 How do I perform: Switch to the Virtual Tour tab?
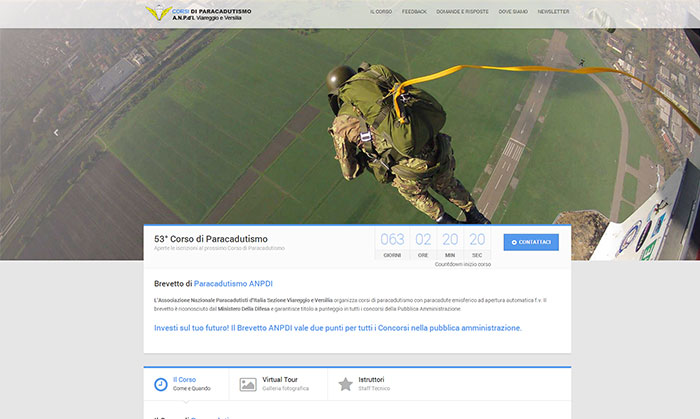[279, 380]
